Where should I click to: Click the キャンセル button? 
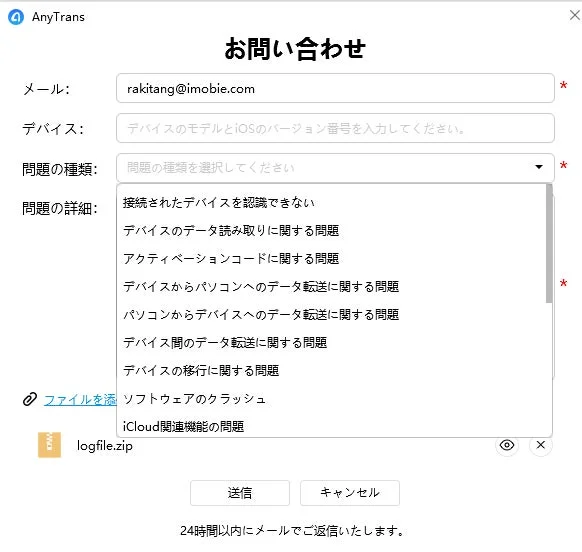350,493
